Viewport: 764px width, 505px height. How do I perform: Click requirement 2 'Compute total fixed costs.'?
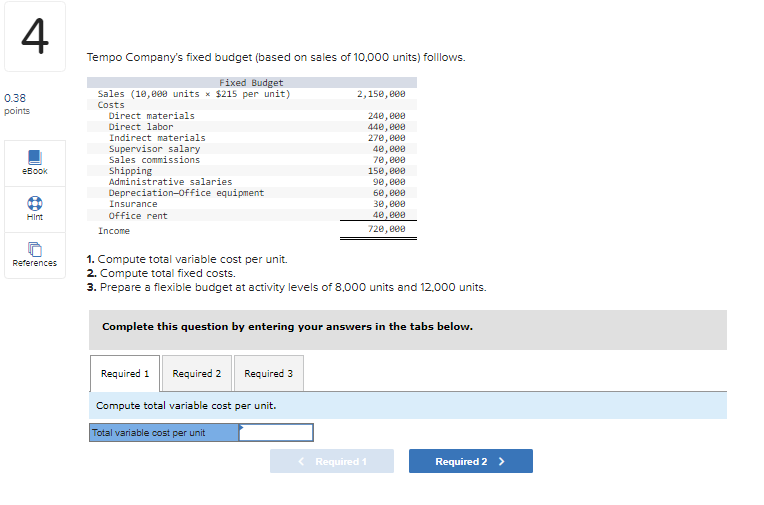point(161,273)
